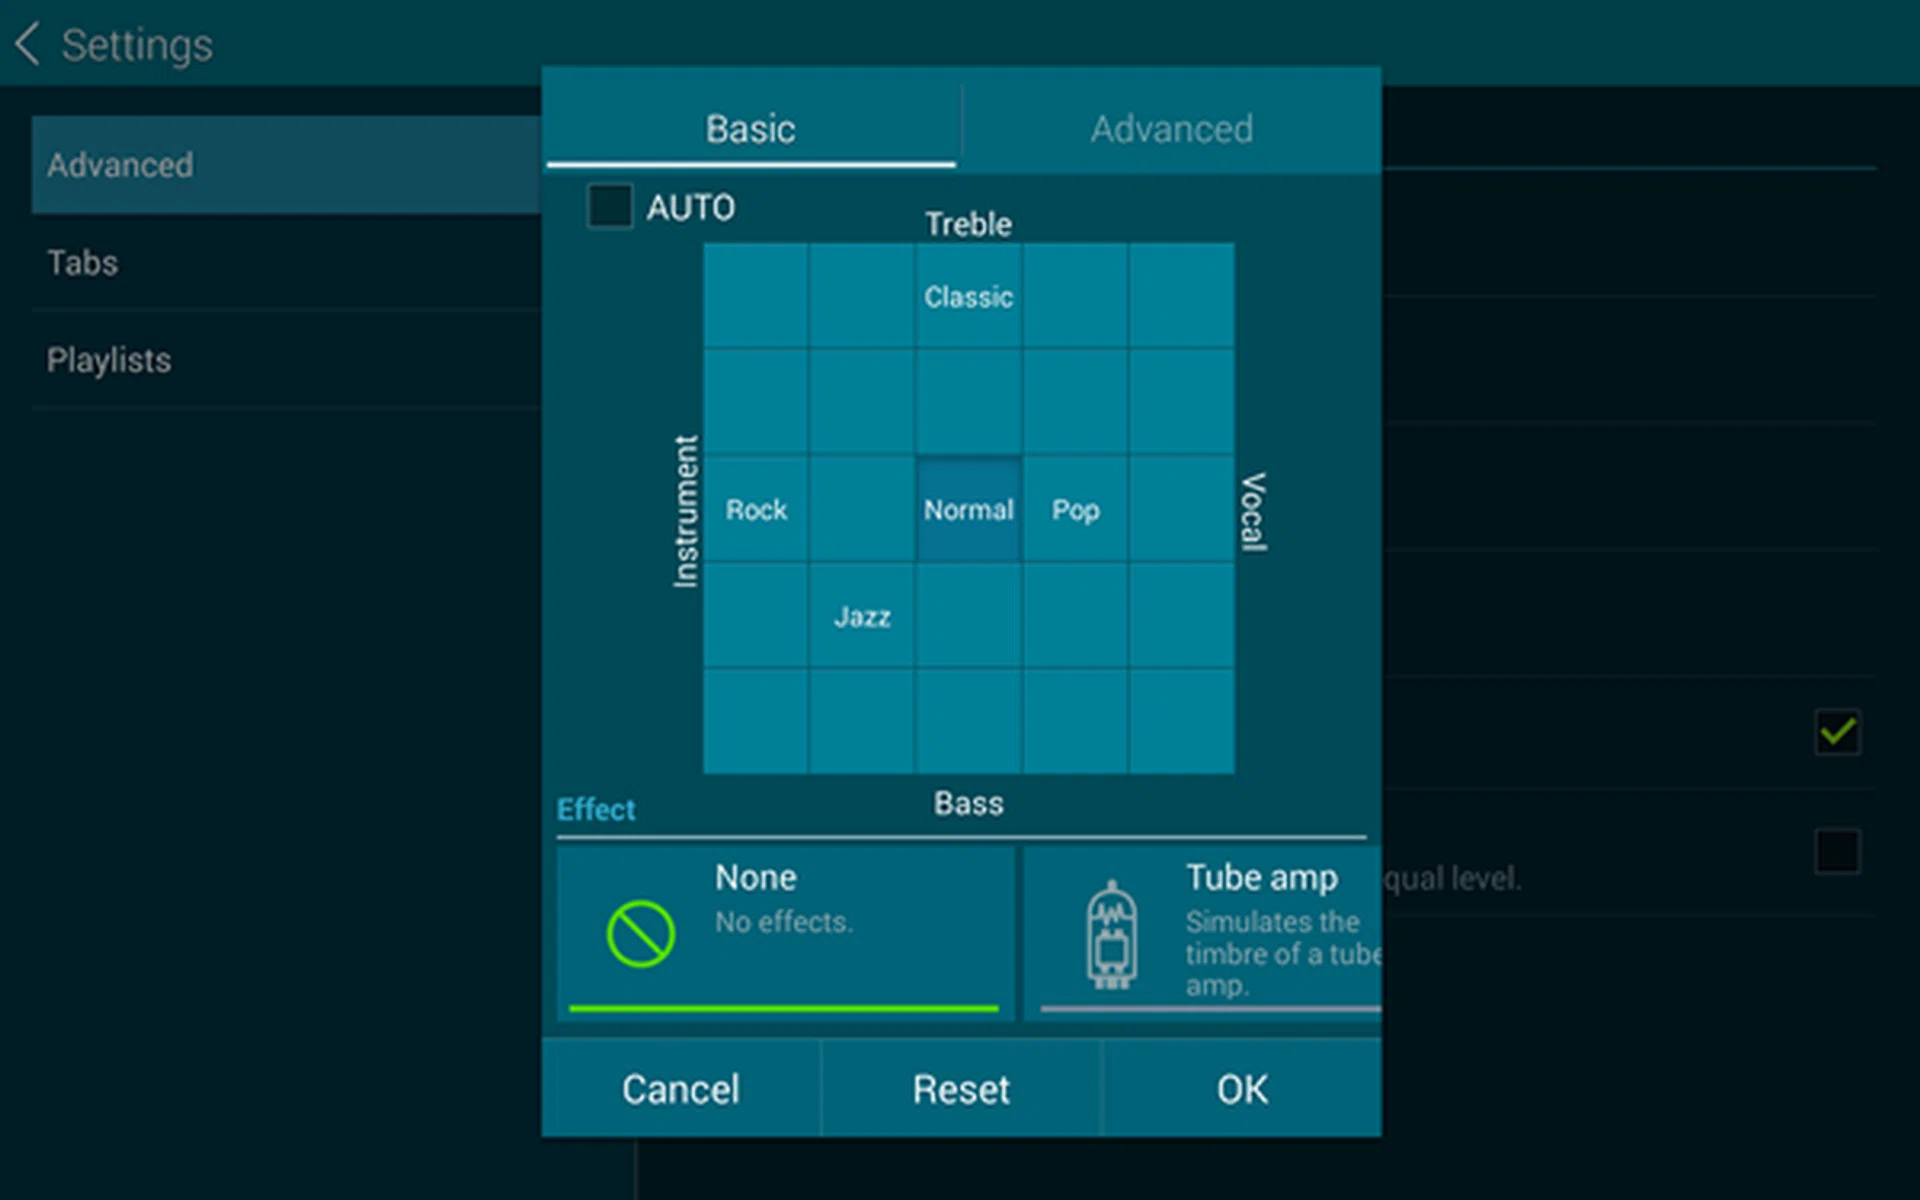
Task: Choose the Classic preset cell
Action: pos(968,297)
